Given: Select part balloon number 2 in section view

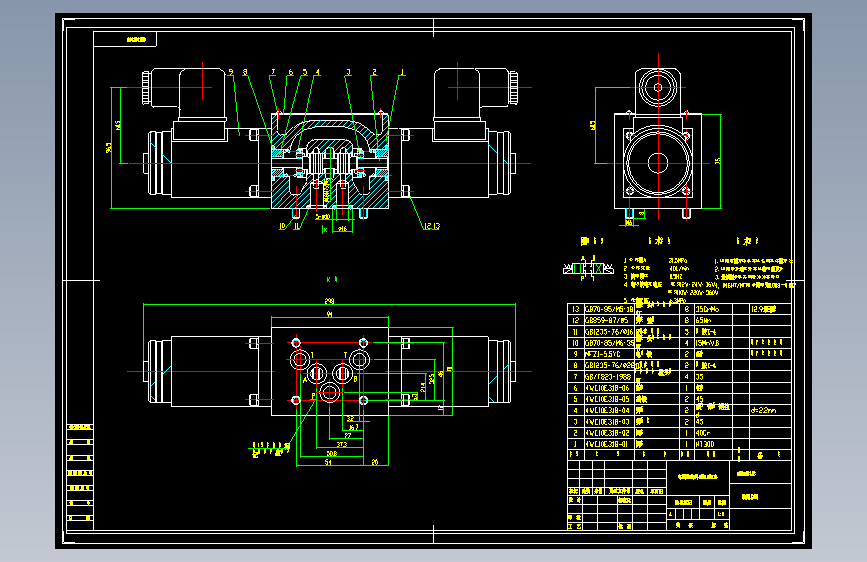Looking at the screenshot, I should [x=374, y=72].
